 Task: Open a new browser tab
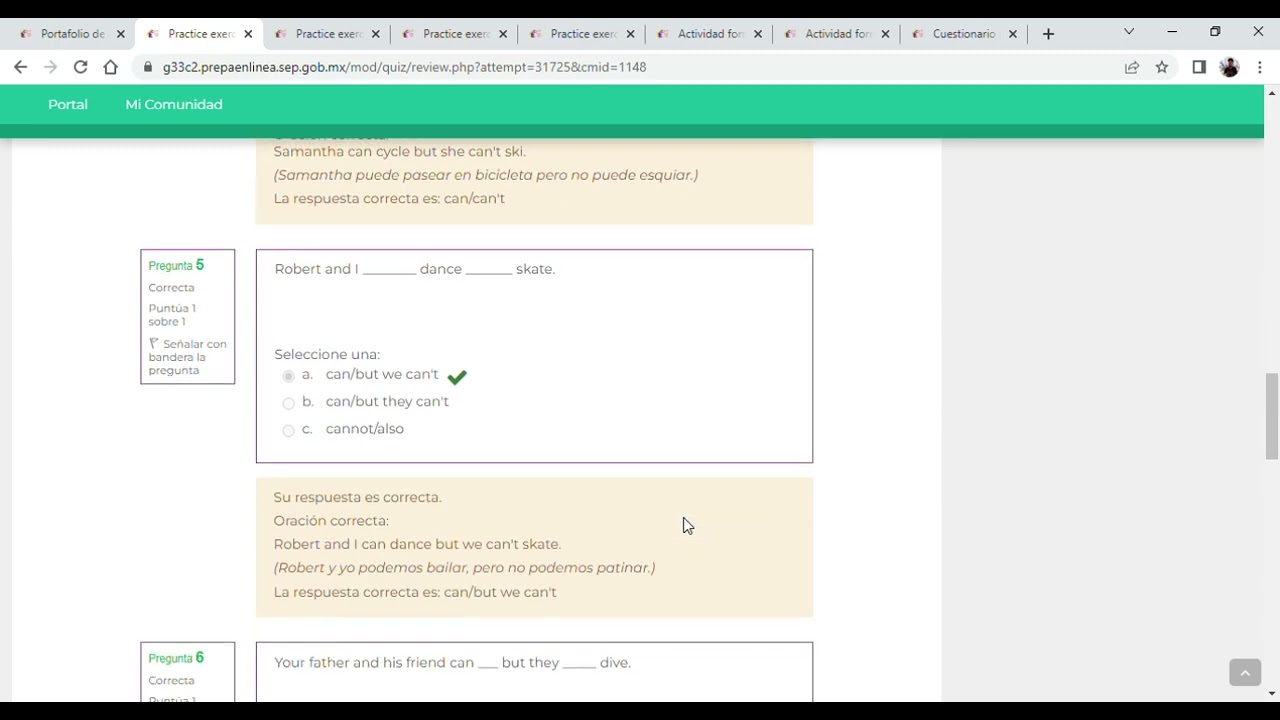tap(1048, 34)
